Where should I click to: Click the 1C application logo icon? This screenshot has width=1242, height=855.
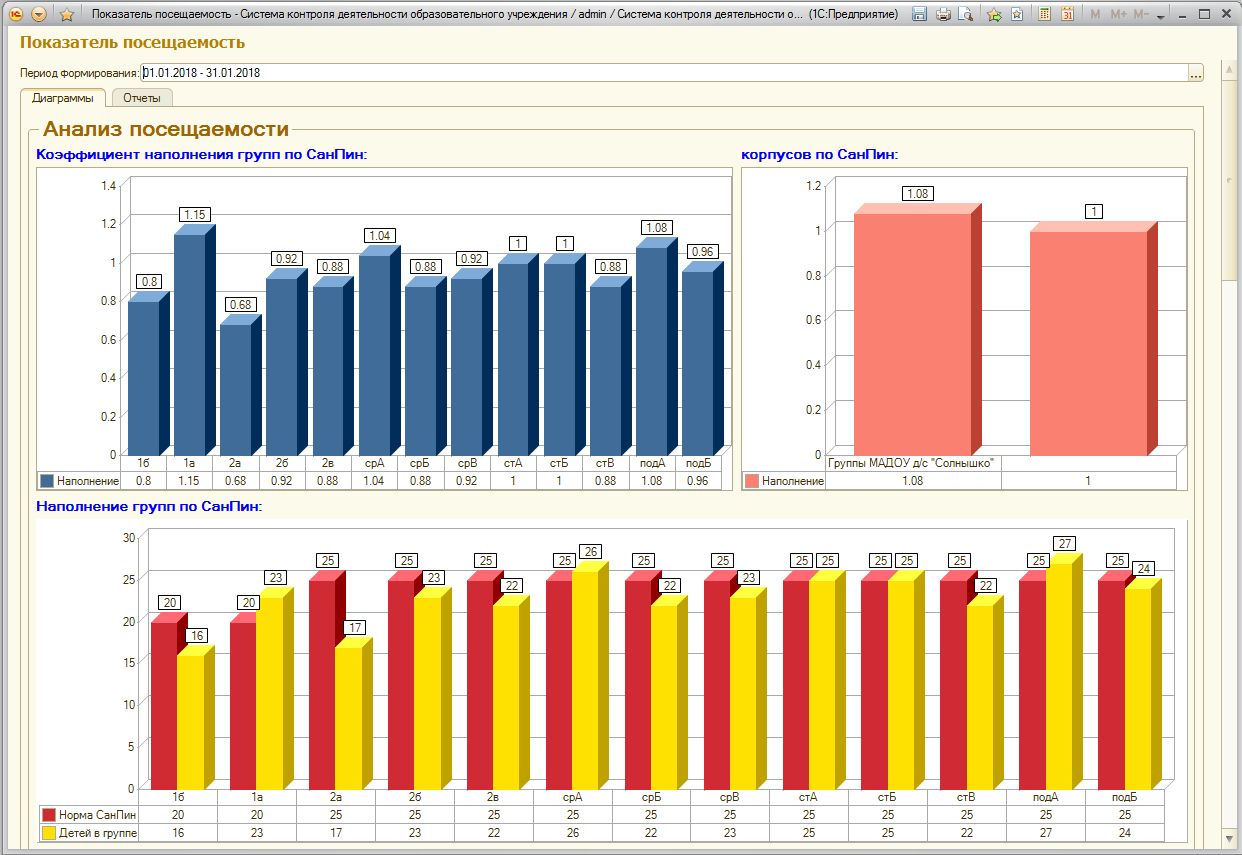16,14
